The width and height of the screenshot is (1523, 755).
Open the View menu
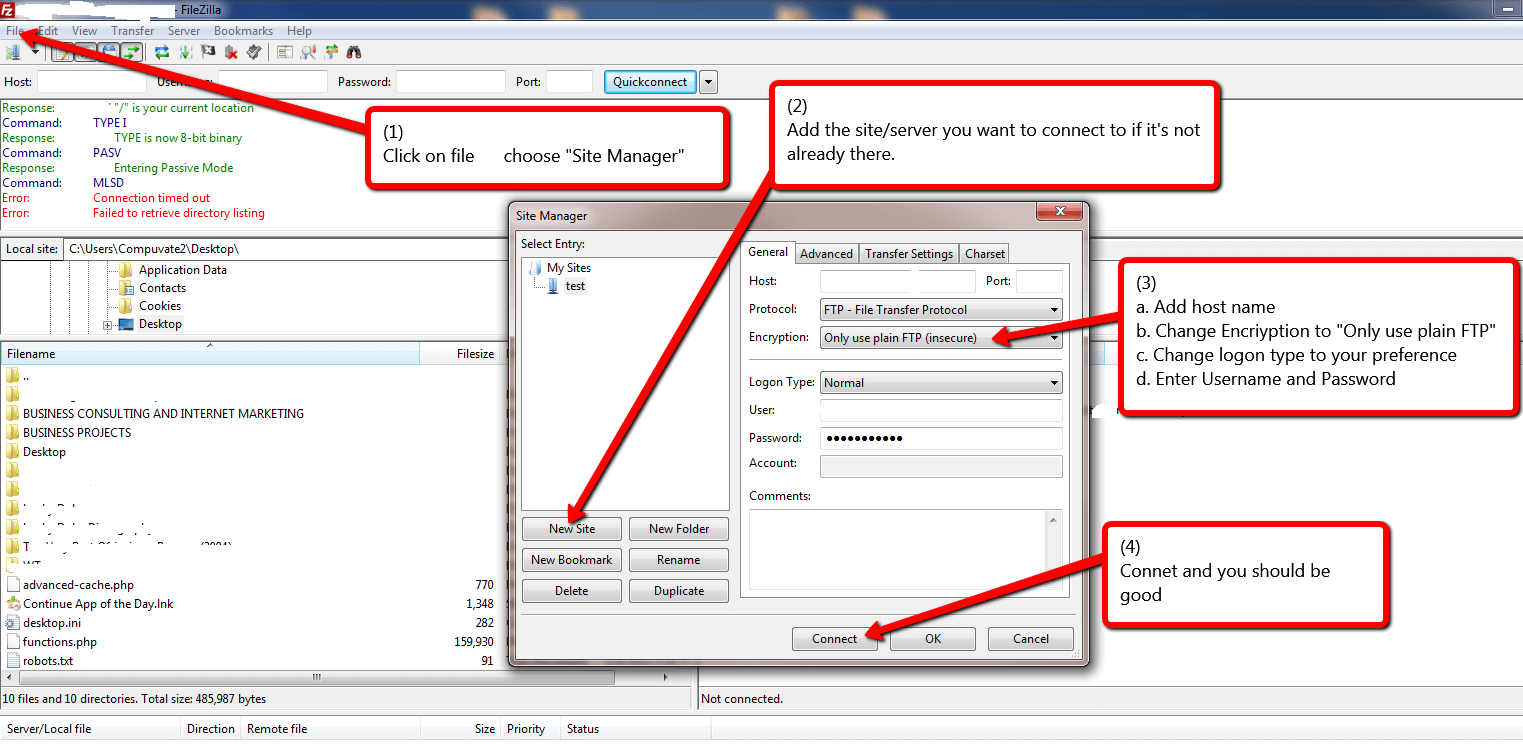point(84,31)
